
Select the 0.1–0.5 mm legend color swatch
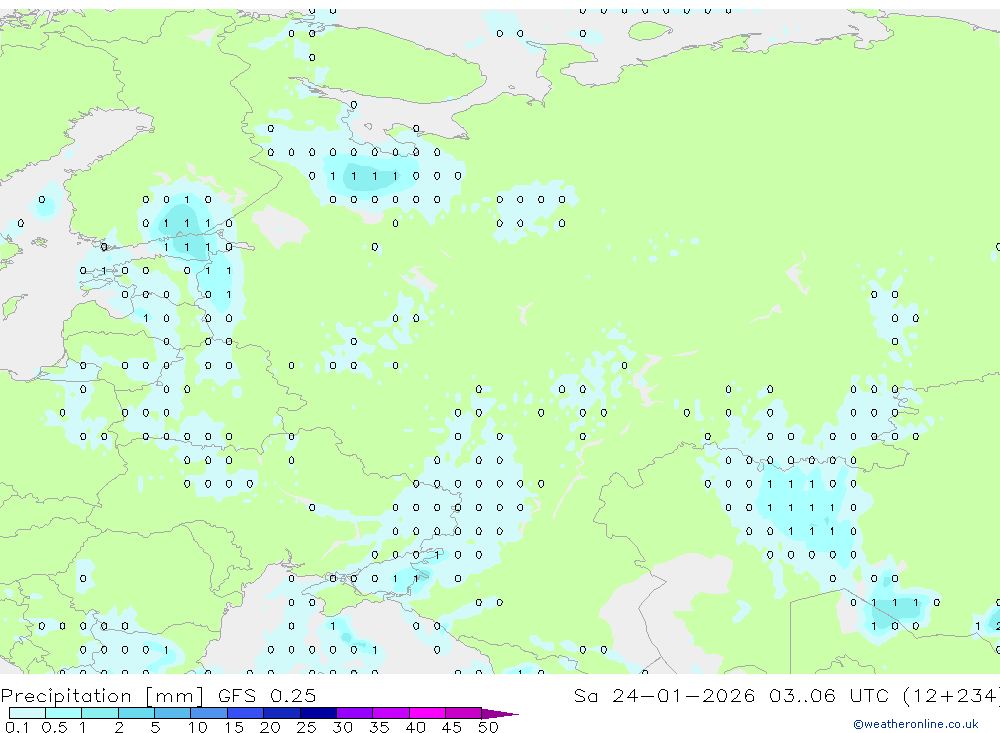point(27,713)
